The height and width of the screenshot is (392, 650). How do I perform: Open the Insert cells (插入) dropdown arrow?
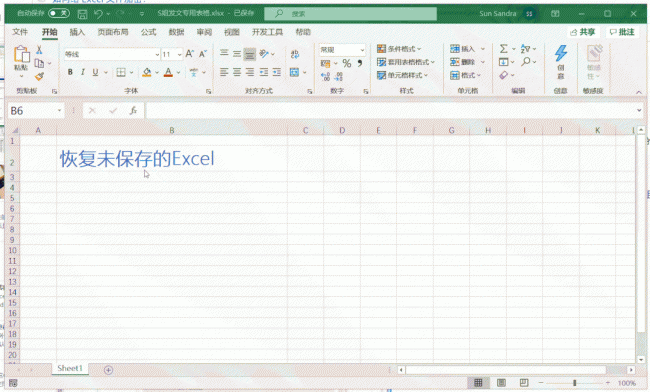tap(483, 49)
